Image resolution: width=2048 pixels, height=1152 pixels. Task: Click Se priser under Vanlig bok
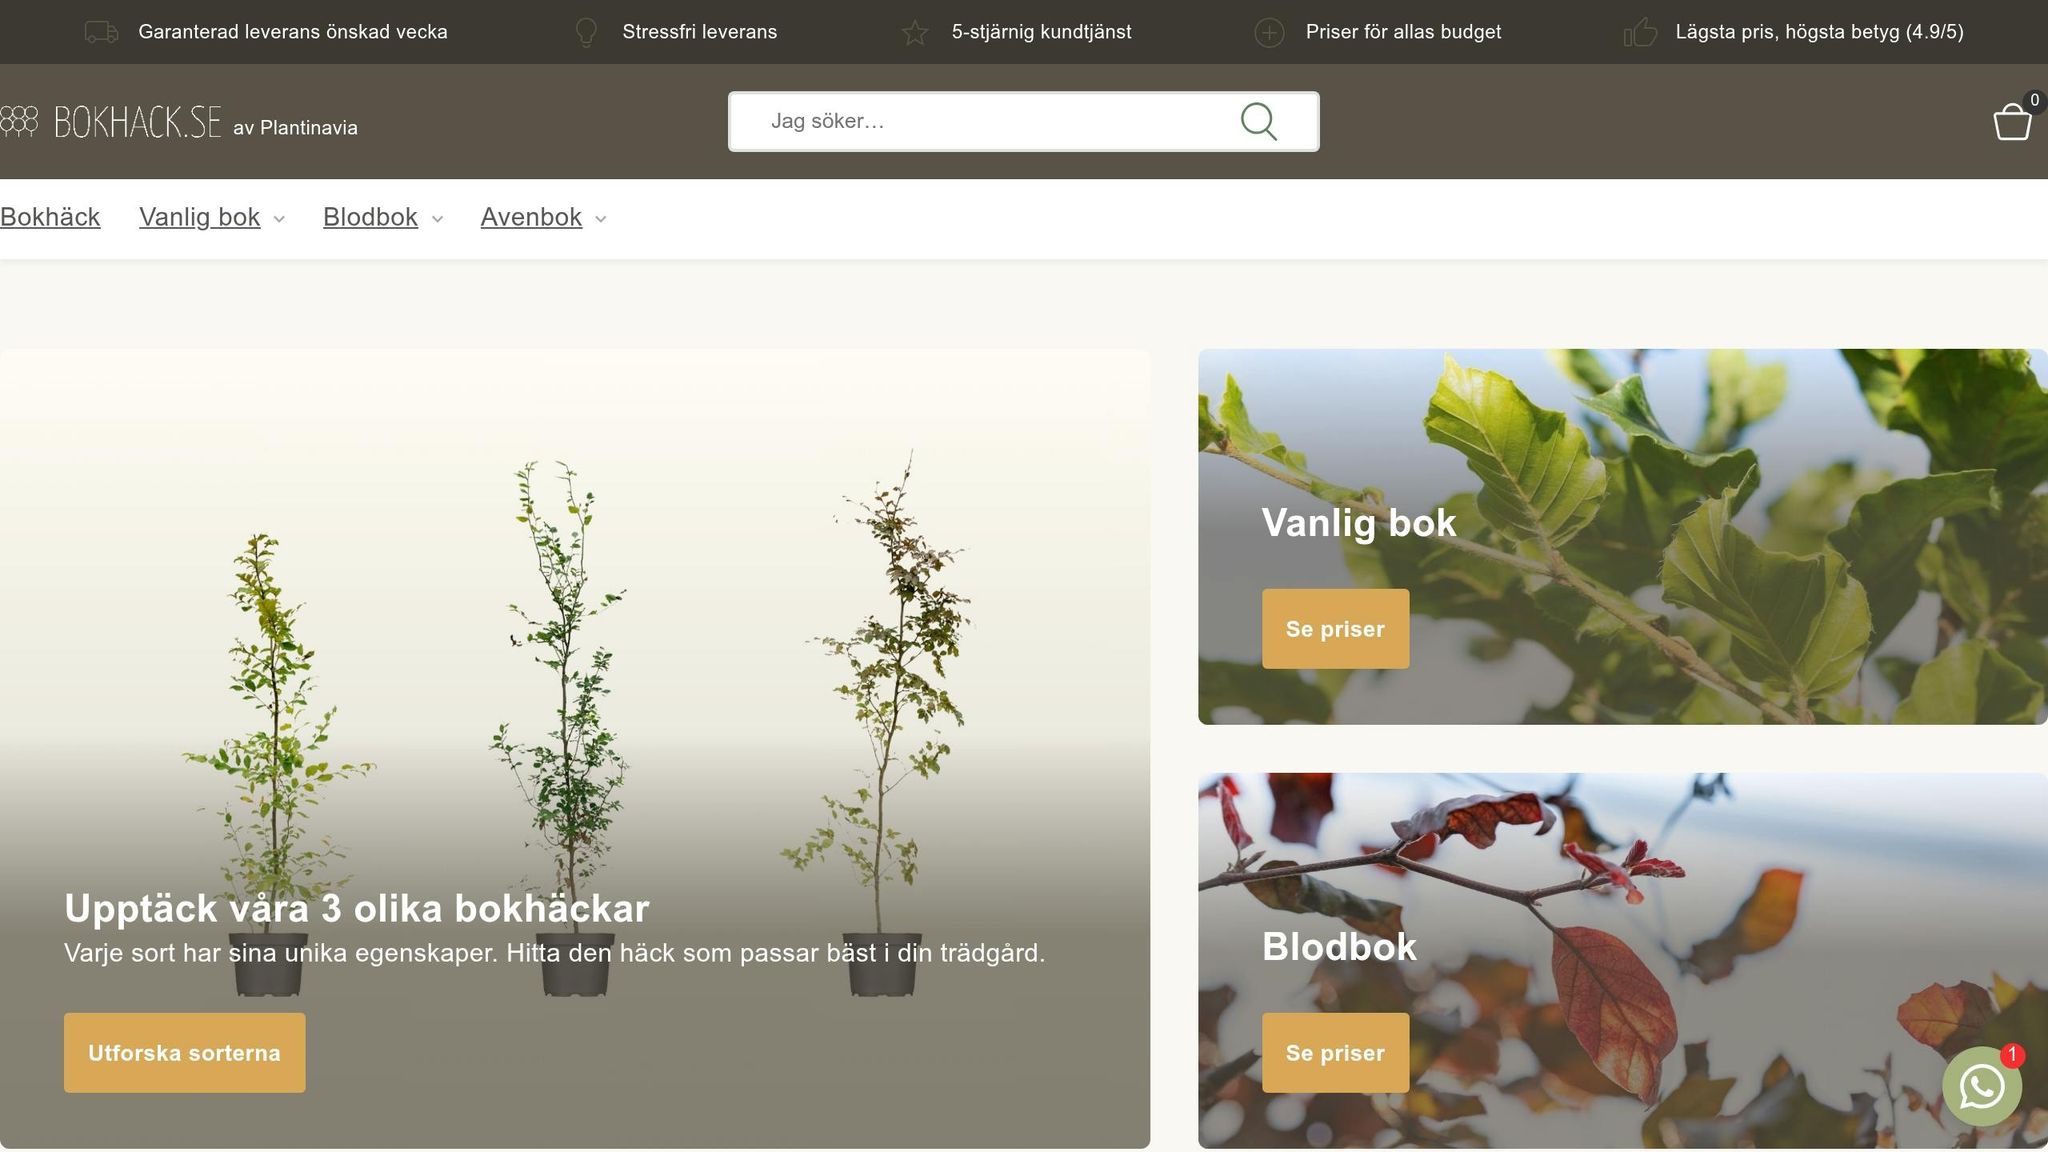(1335, 628)
